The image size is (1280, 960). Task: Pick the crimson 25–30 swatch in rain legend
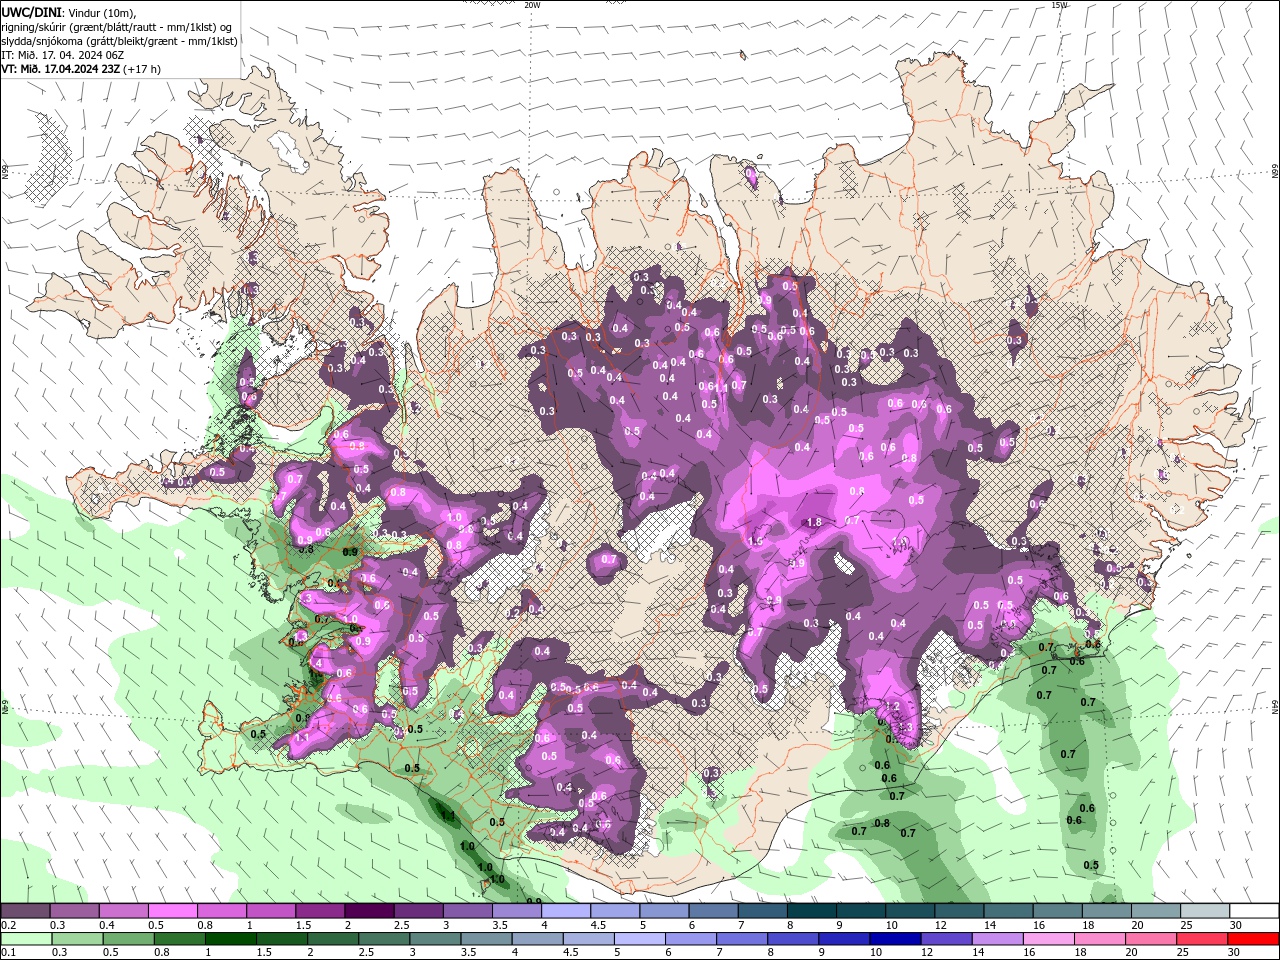click(x=1203, y=939)
